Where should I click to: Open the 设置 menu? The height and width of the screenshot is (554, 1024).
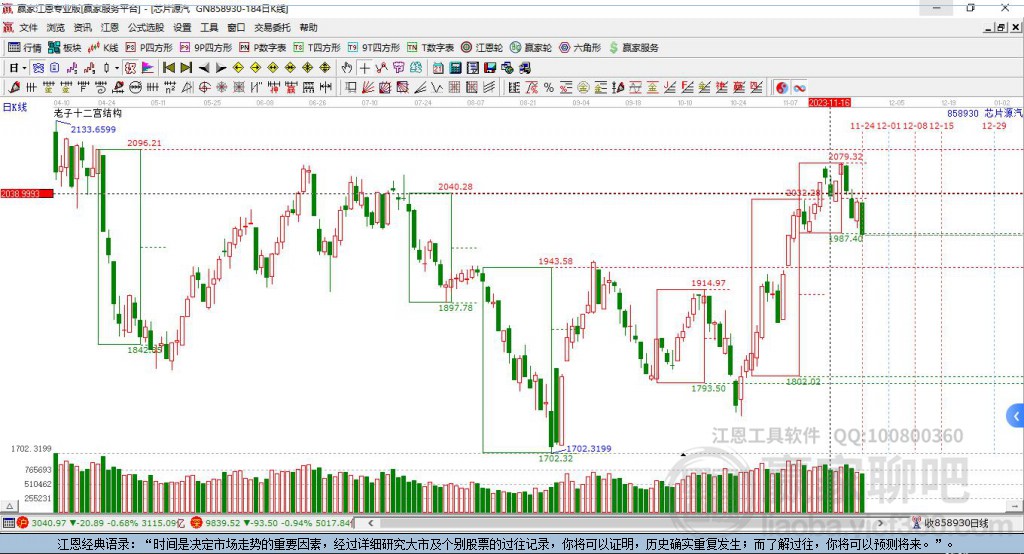[182, 27]
